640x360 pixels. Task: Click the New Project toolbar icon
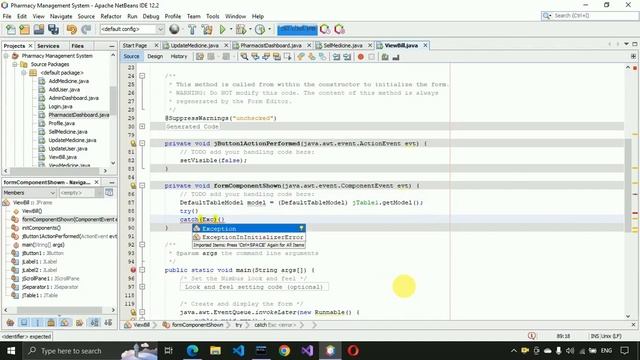pyautogui.click(x=24, y=29)
